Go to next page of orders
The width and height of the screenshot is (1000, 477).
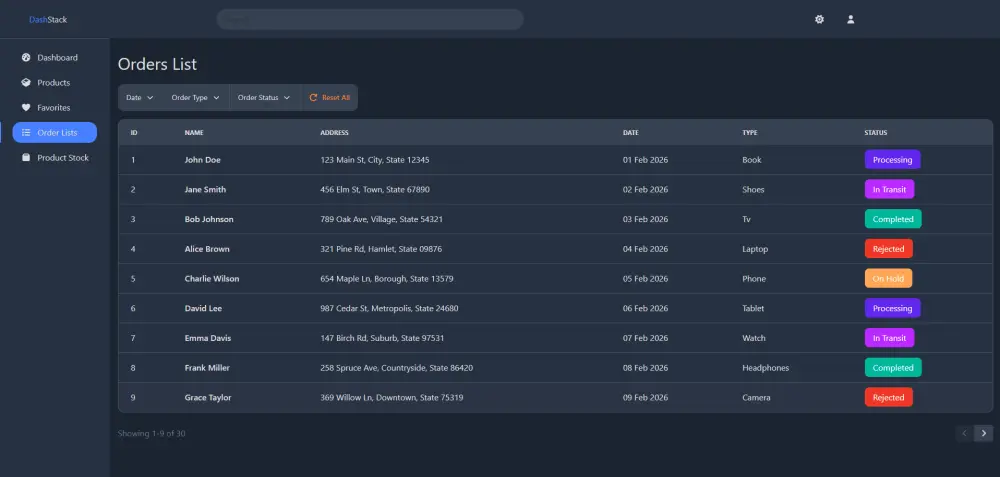983,434
